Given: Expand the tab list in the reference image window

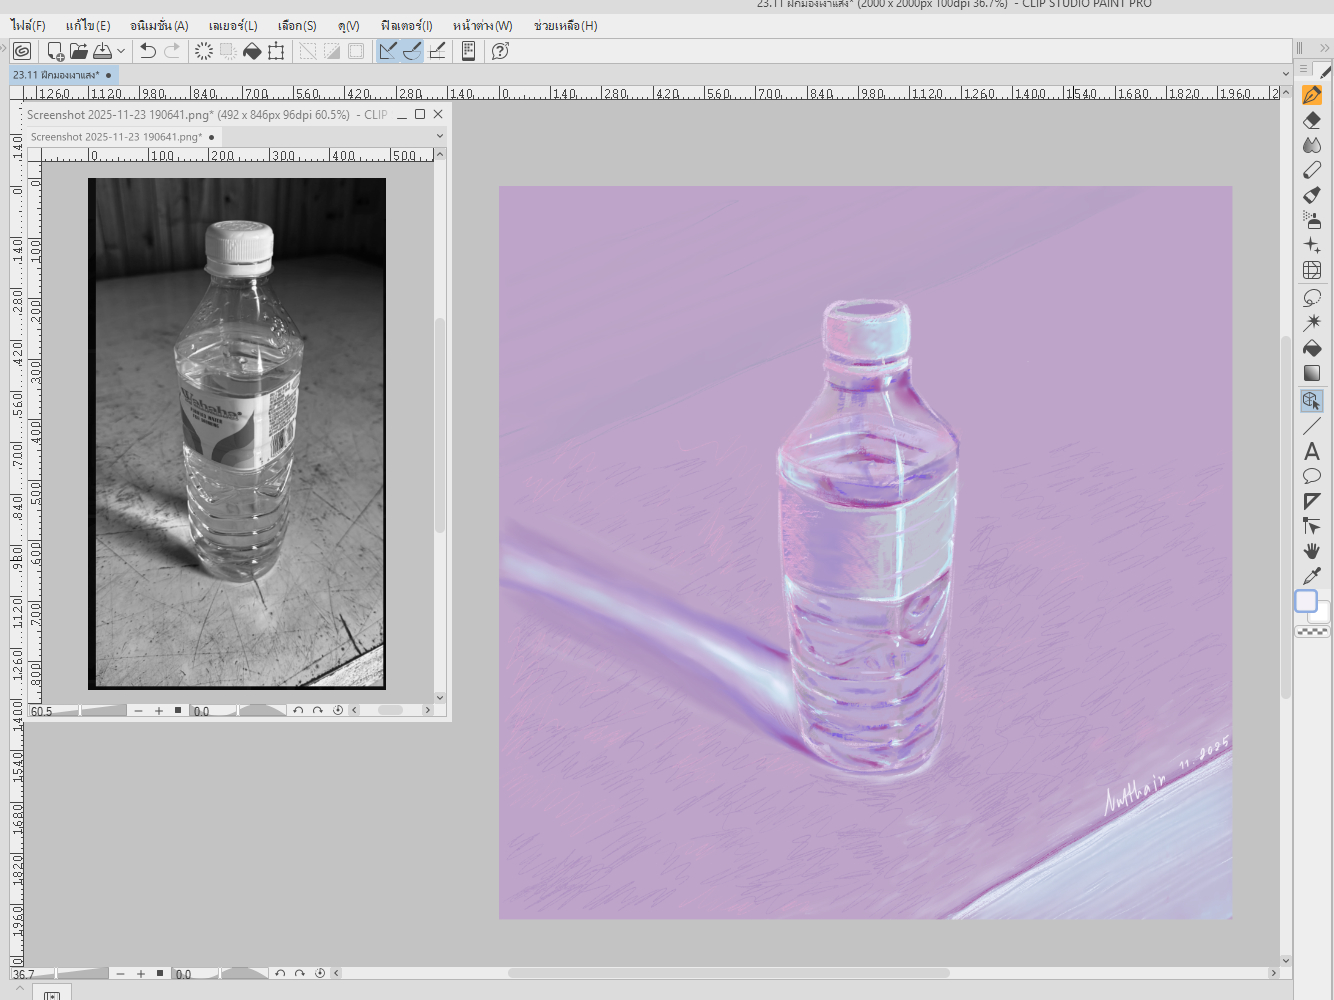Looking at the screenshot, I should tap(439, 136).
